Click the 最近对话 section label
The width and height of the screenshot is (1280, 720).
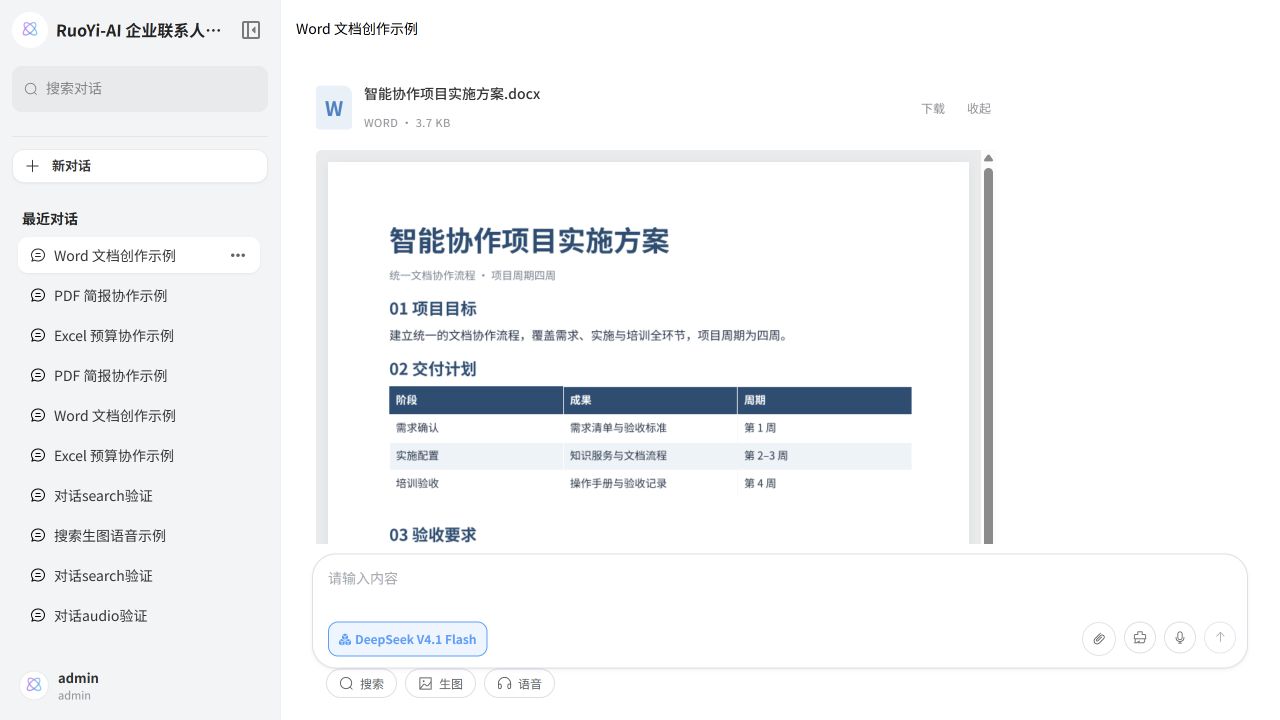[x=50, y=219]
